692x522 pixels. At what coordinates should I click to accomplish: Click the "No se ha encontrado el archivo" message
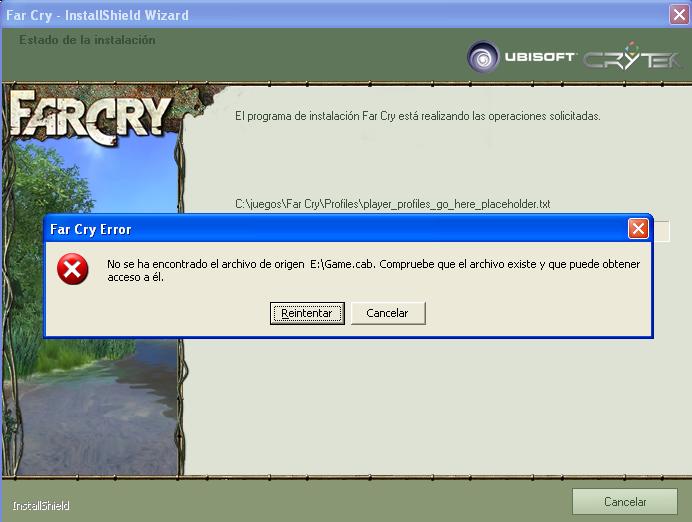pos(373,270)
